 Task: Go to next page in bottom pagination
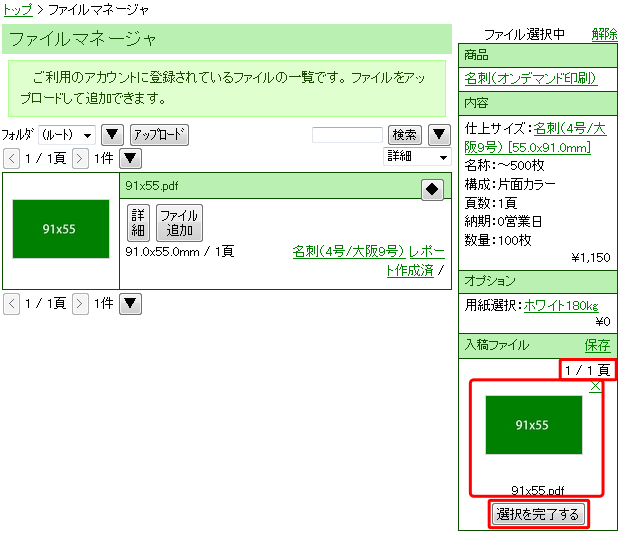tap(80, 303)
